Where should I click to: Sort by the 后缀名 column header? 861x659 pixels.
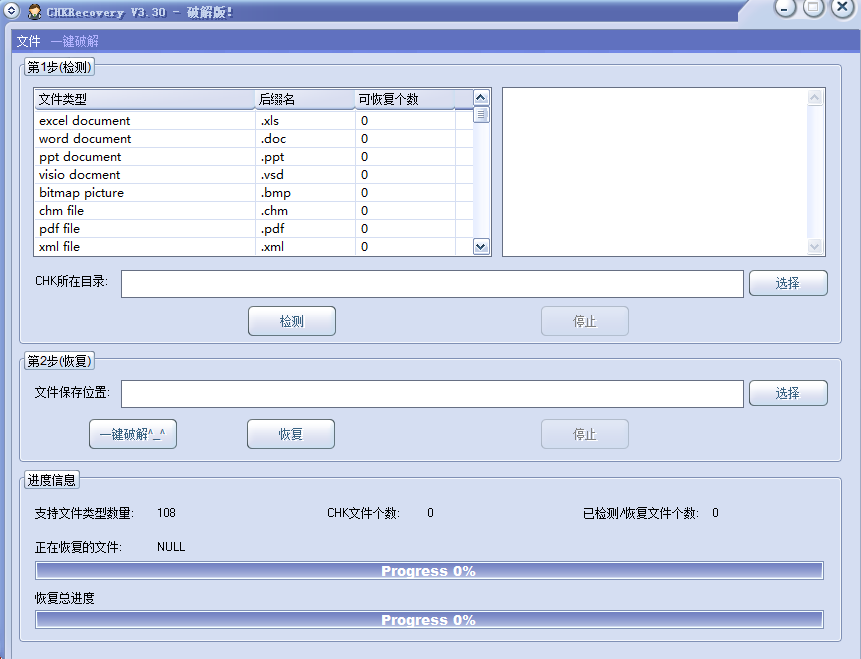[x=304, y=99]
